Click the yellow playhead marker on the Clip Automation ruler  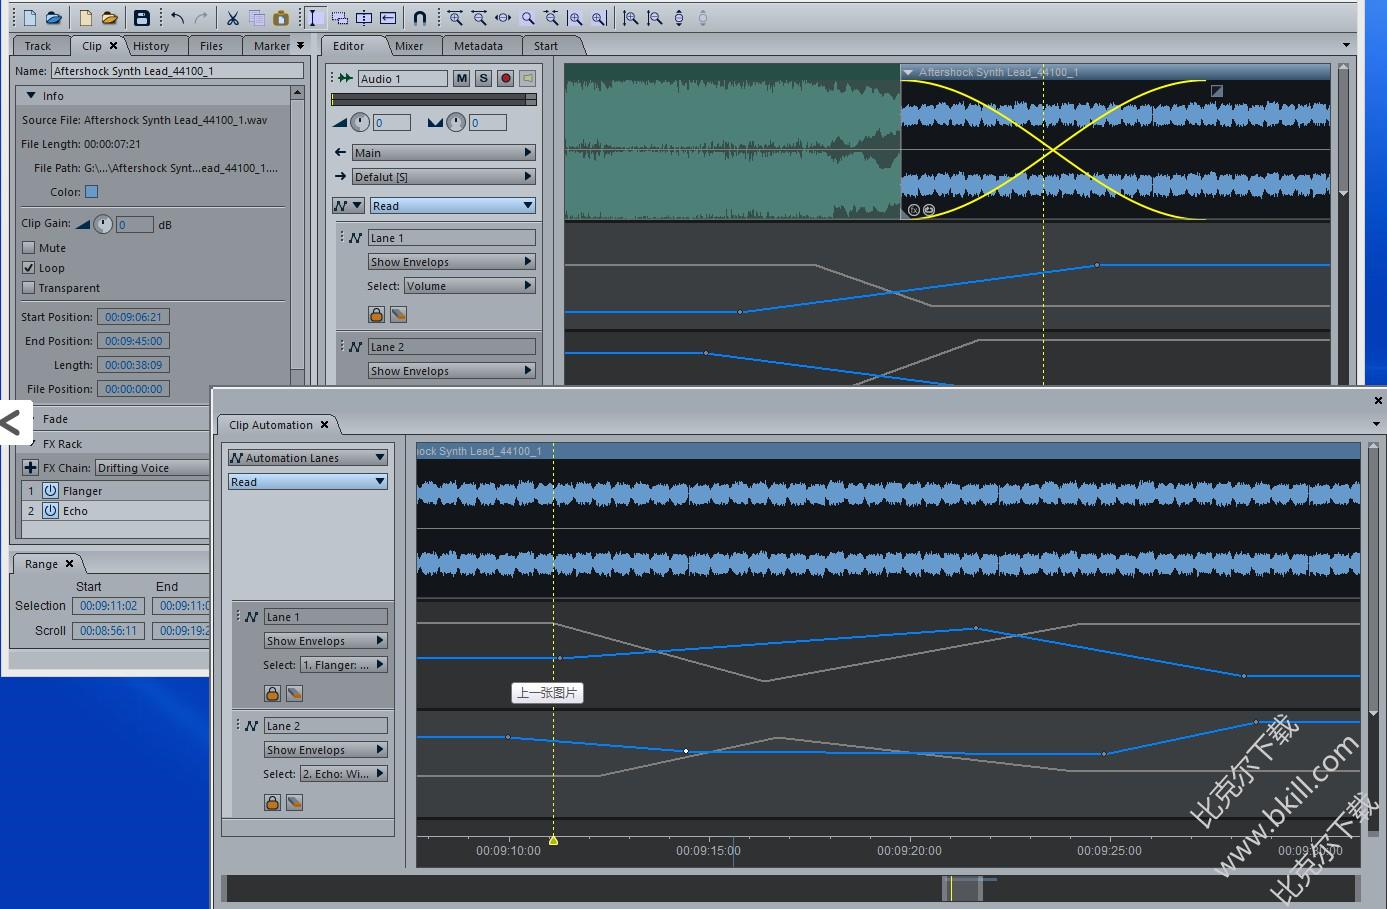pos(553,840)
